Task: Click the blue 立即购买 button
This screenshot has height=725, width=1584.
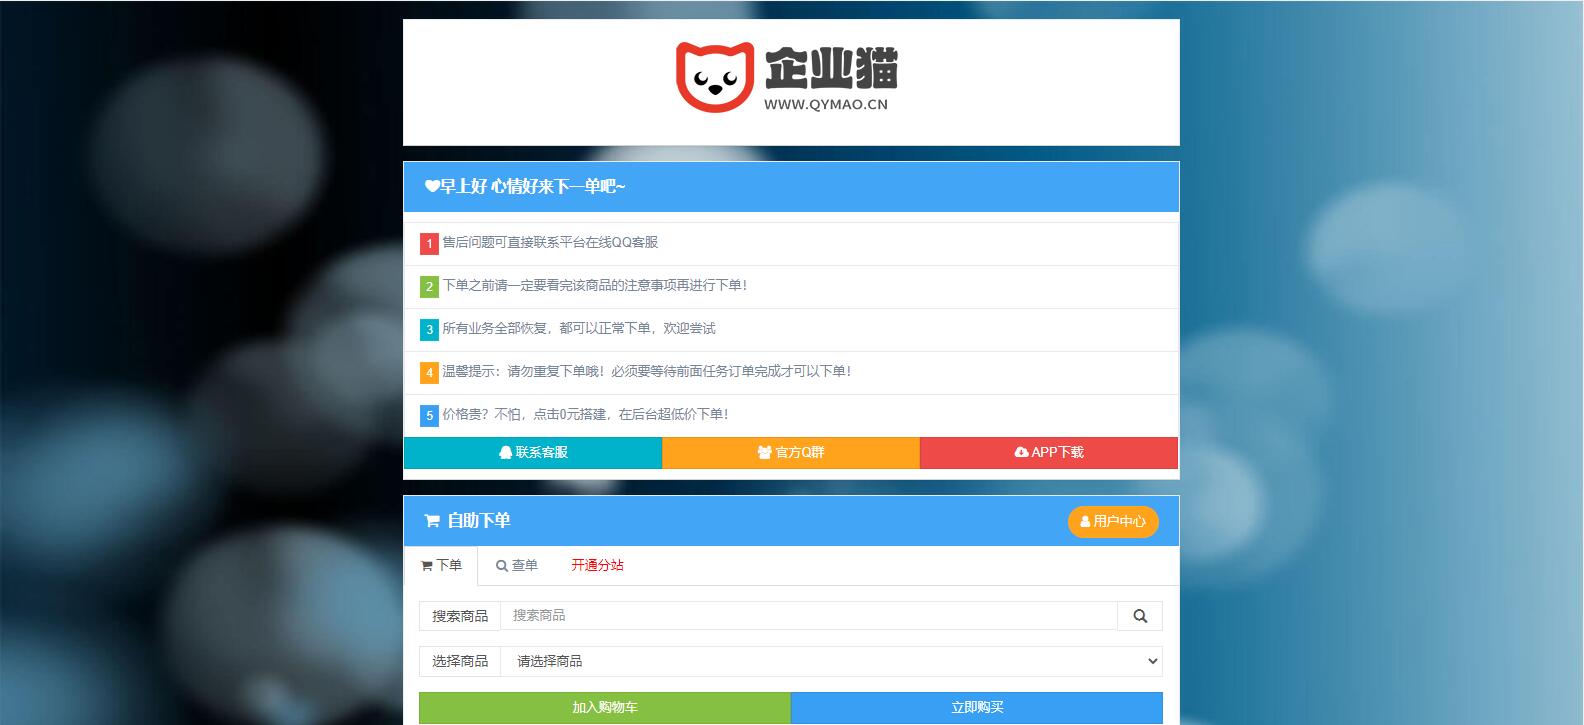Action: tap(976, 708)
